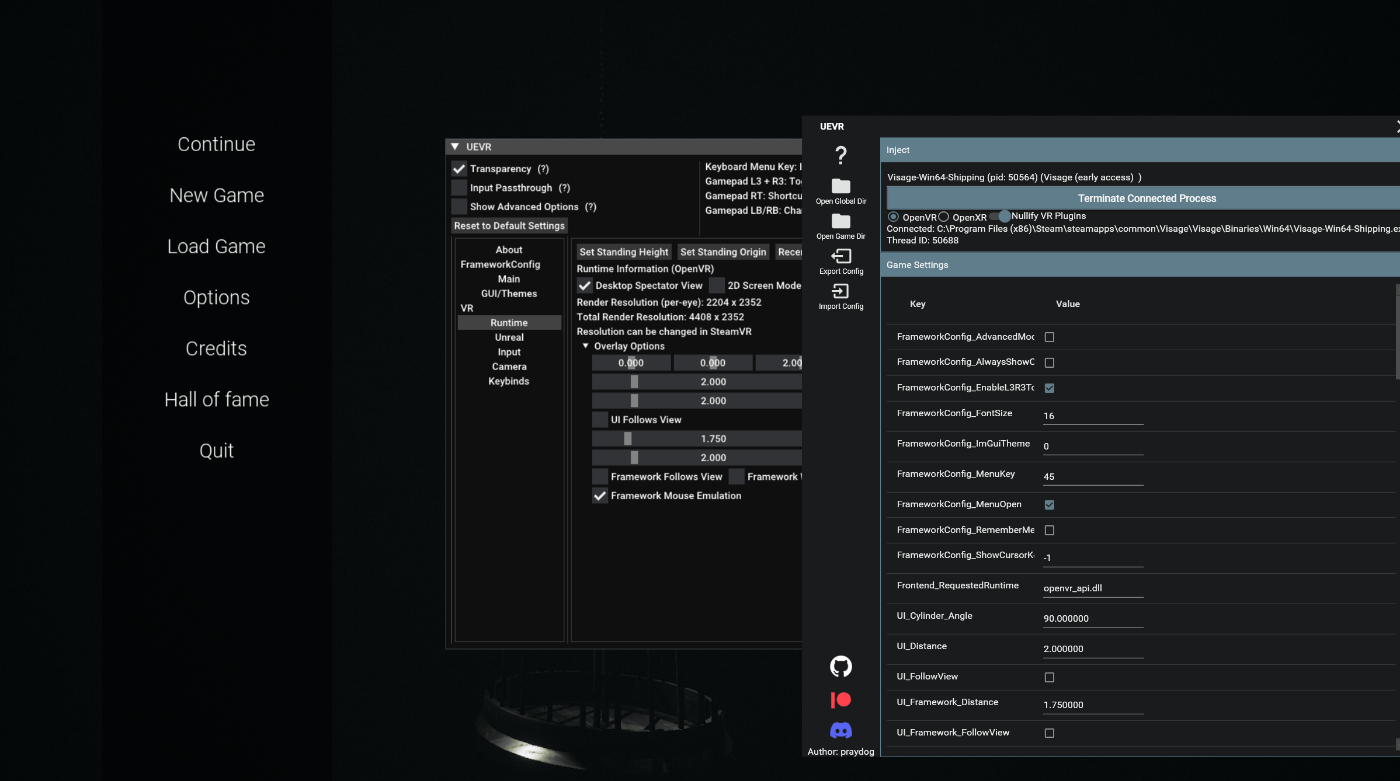Screen dimensions: 1400x781
Task: Select Quit in the game menu
Action: pos(216,450)
